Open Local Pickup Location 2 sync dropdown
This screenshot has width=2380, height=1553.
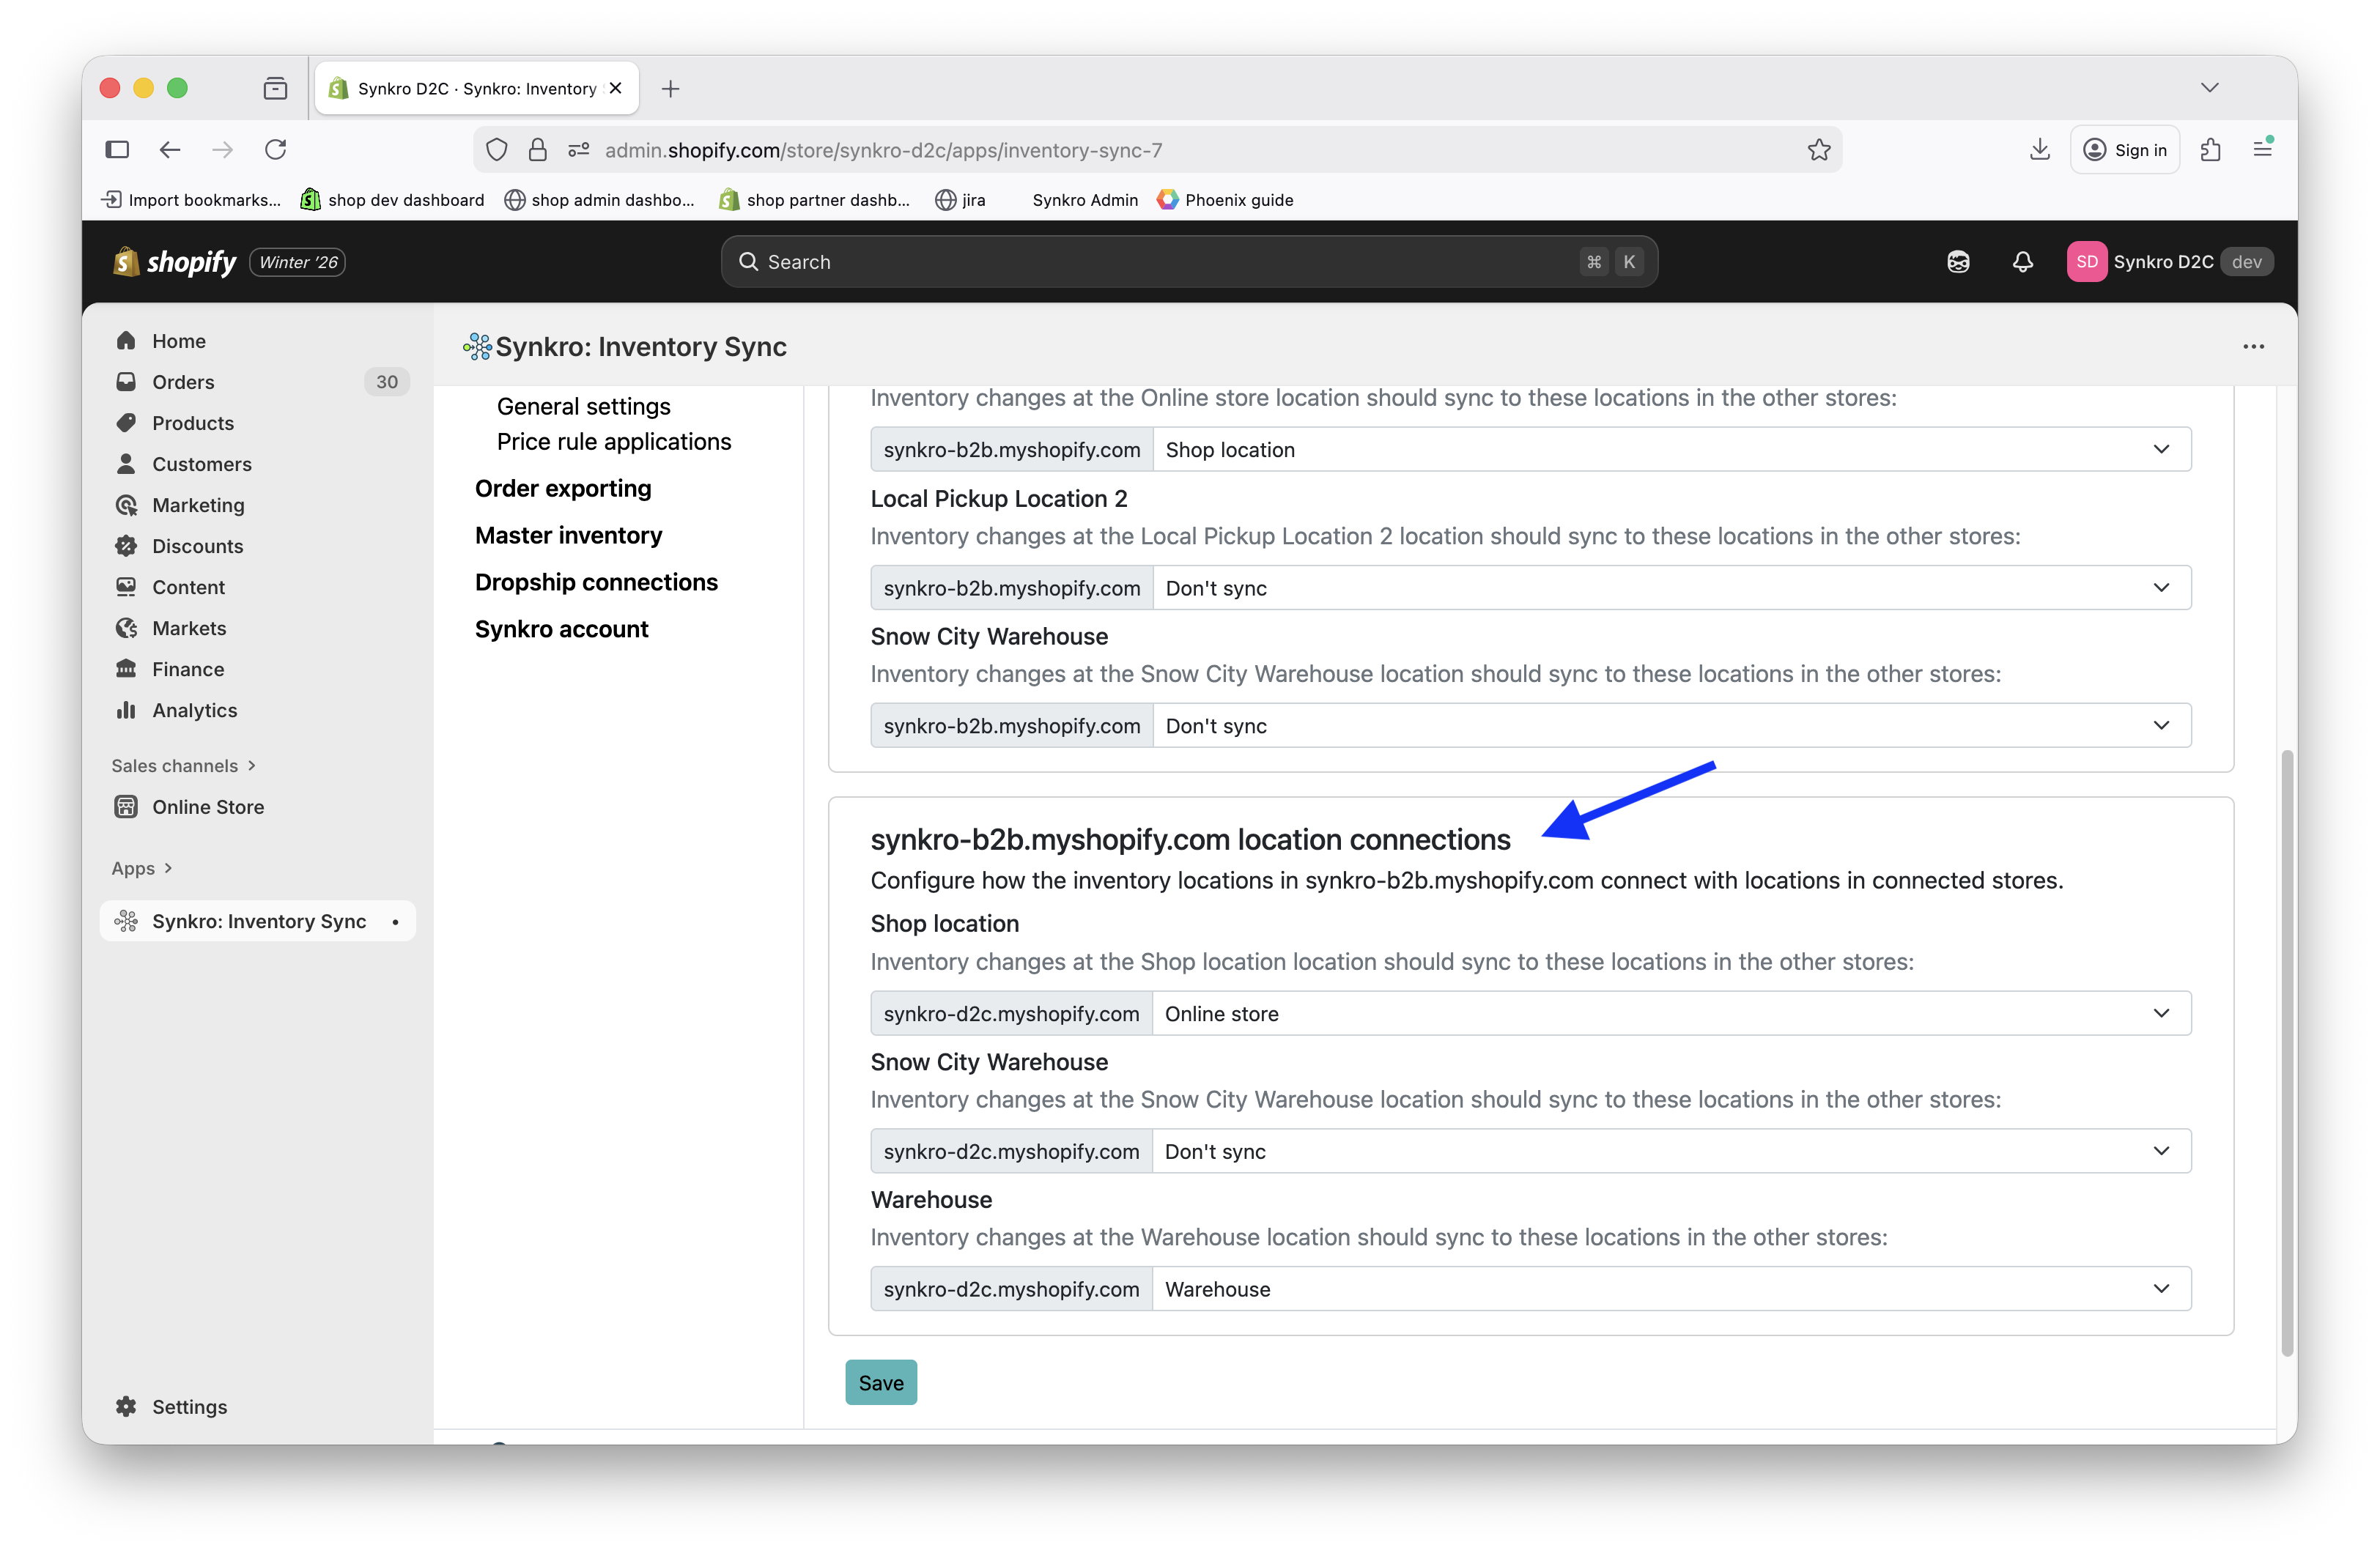click(x=1670, y=588)
